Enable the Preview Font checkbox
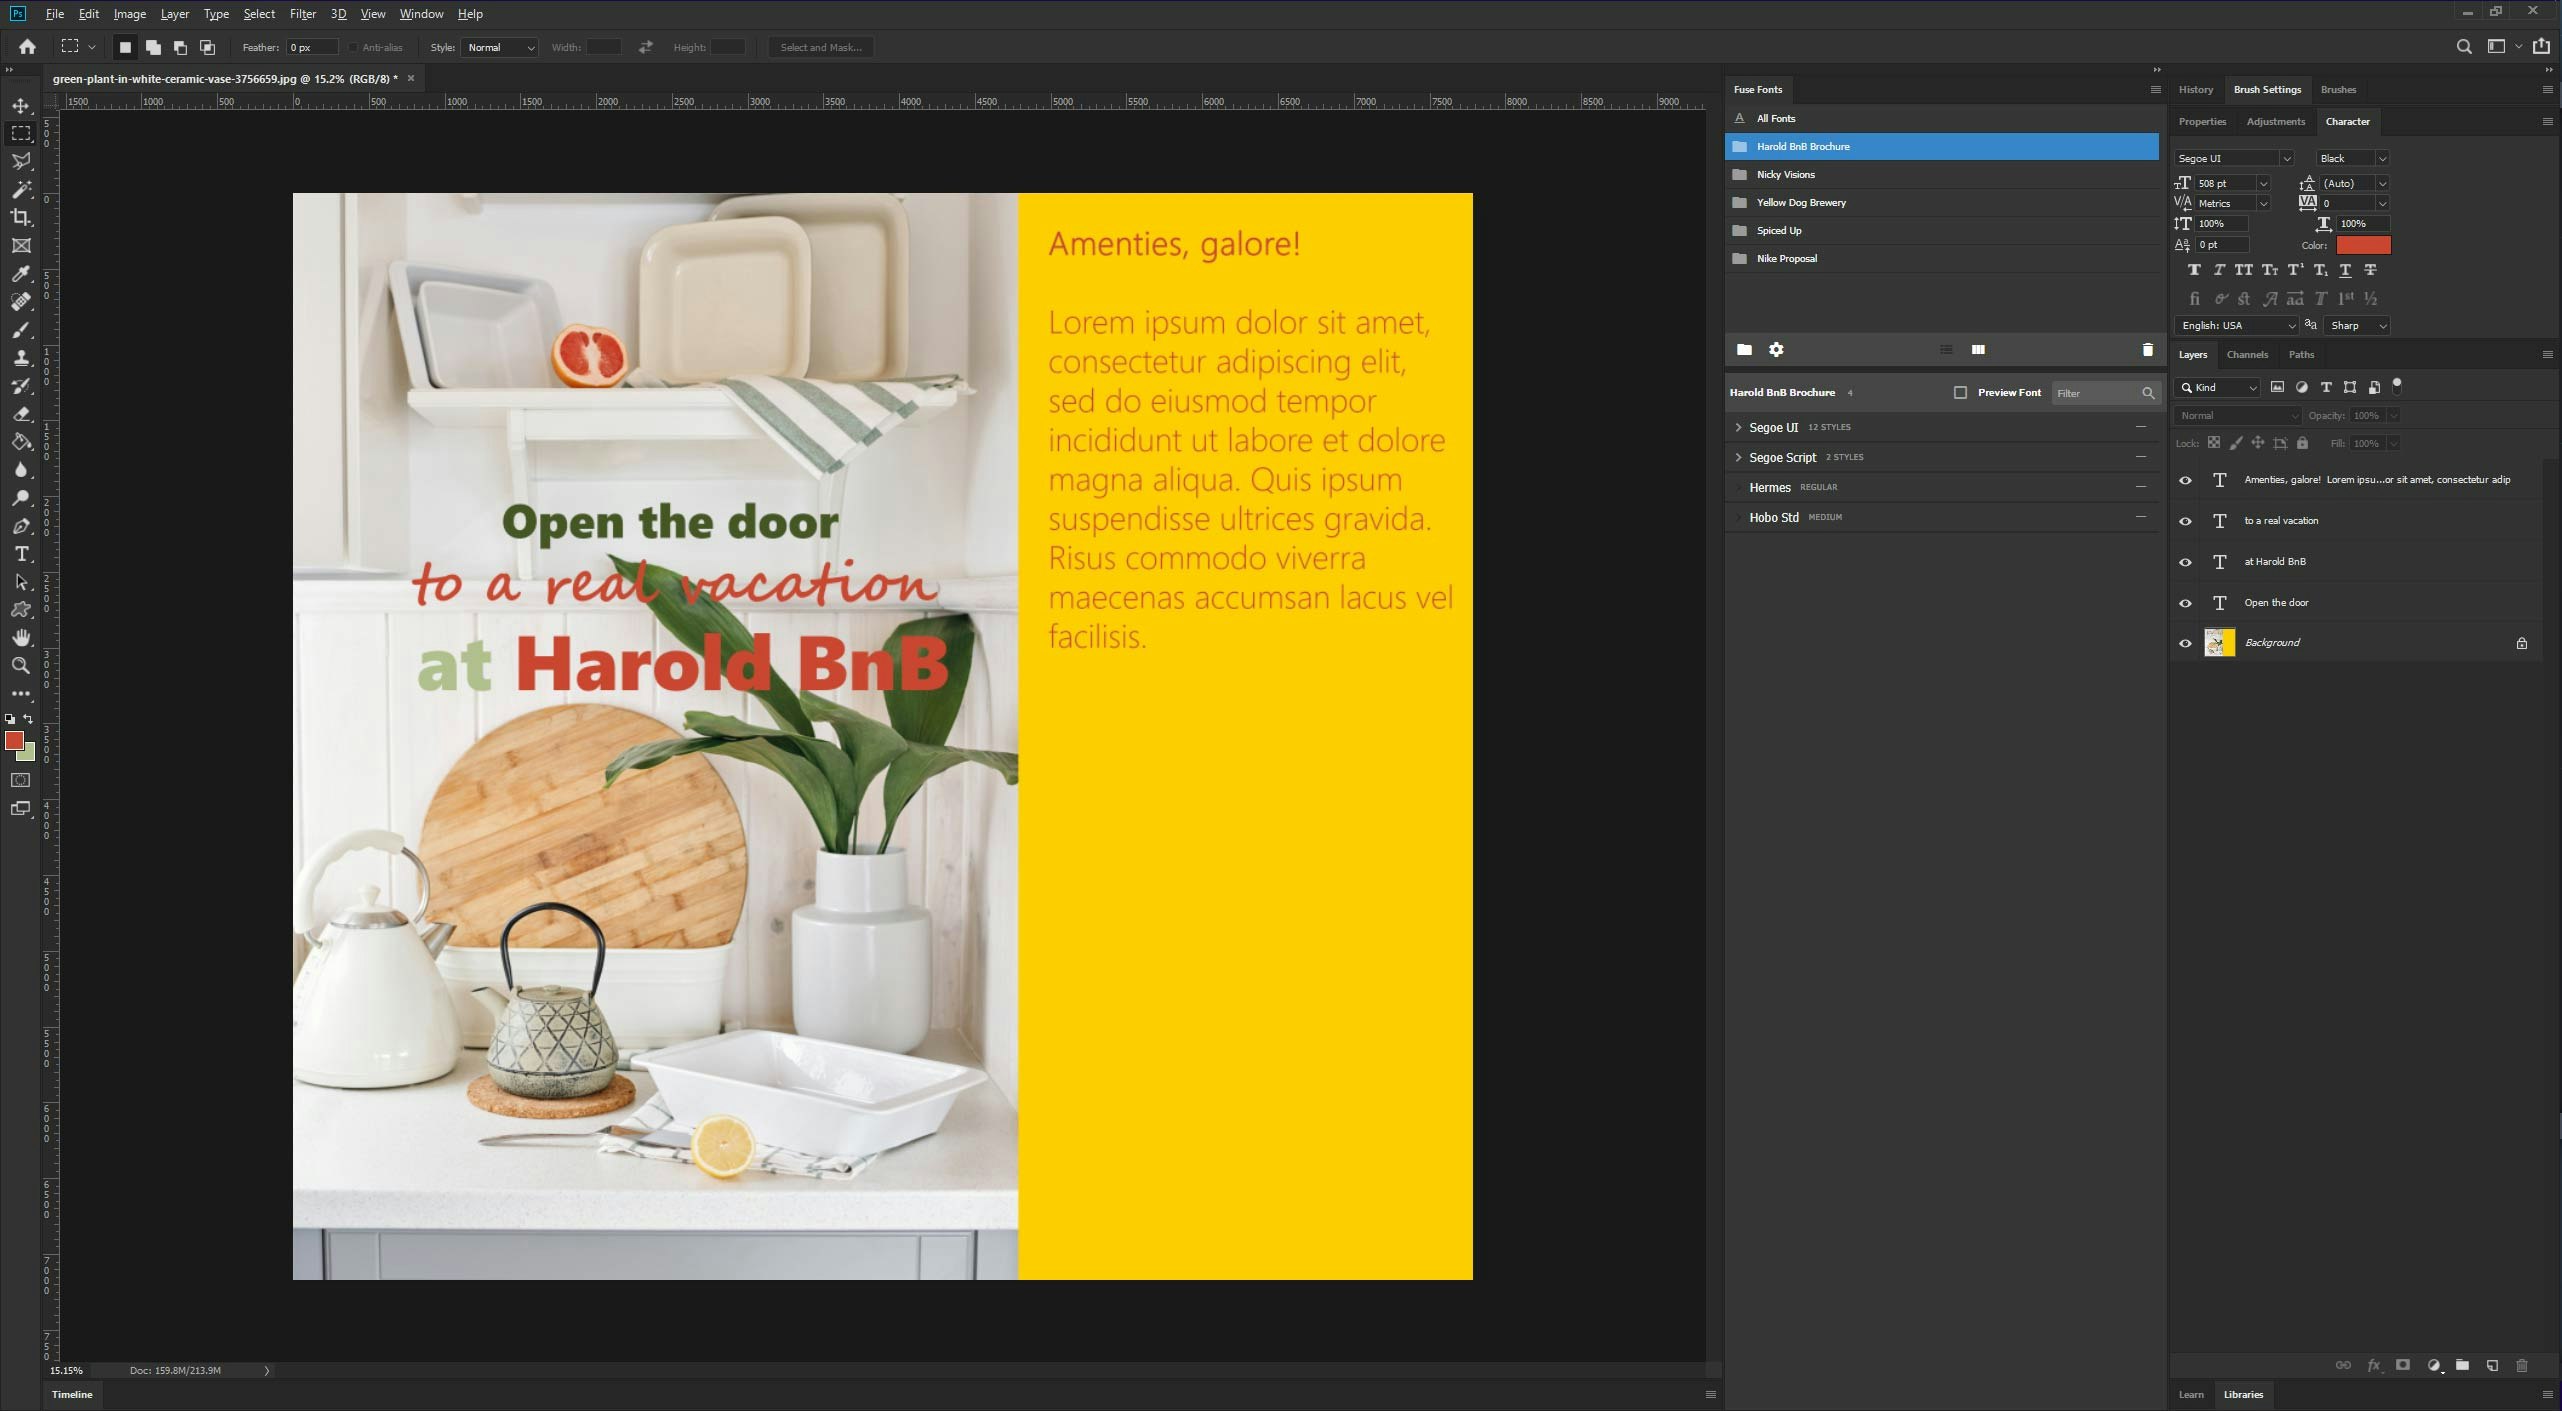Image resolution: width=2562 pixels, height=1411 pixels. click(x=1962, y=392)
